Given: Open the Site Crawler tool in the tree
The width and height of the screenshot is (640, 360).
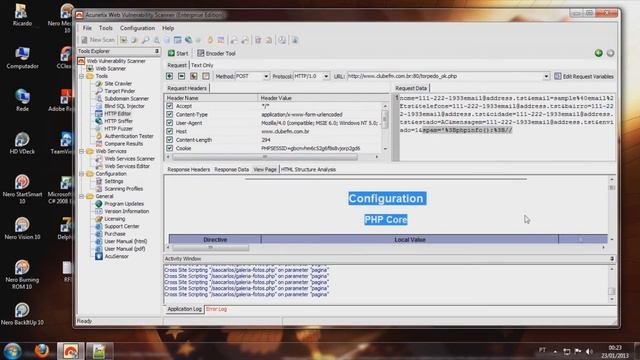Looking at the screenshot, I should pos(118,83).
